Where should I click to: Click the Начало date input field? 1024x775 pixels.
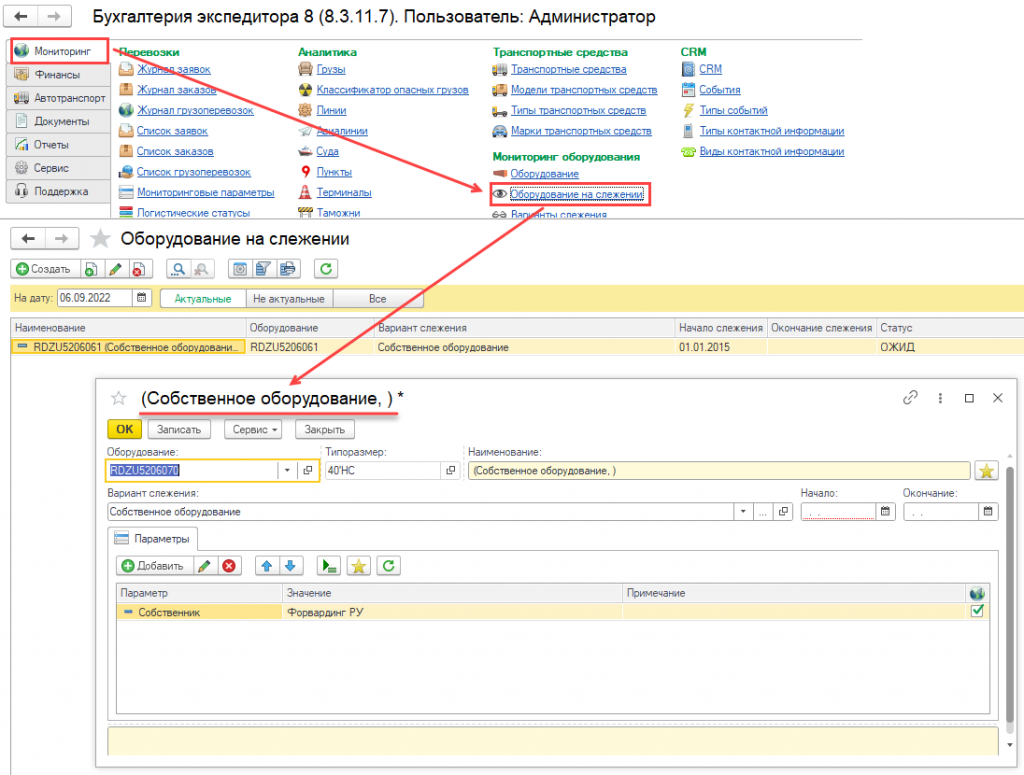point(838,512)
